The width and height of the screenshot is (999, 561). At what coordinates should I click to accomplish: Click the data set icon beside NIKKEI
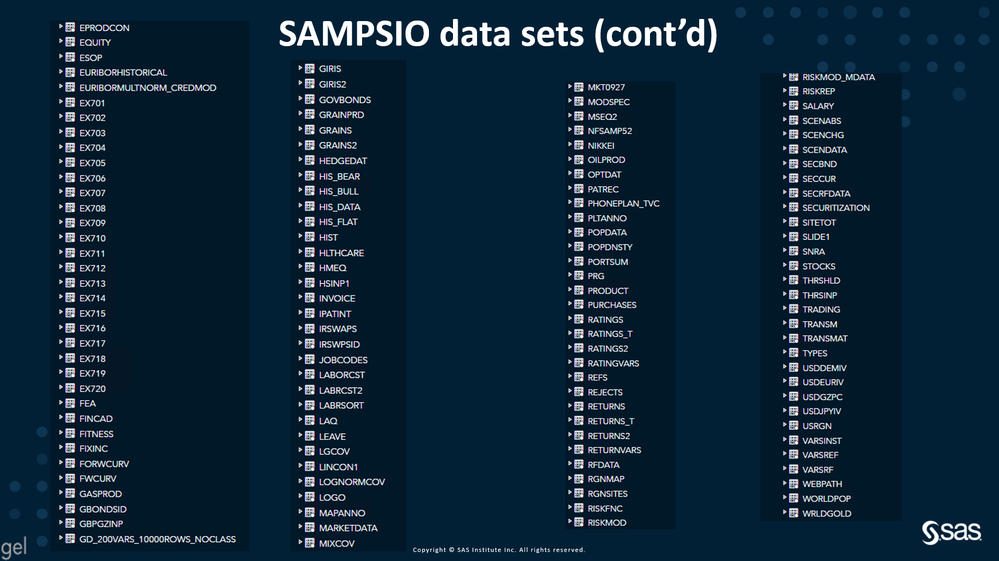(x=579, y=146)
